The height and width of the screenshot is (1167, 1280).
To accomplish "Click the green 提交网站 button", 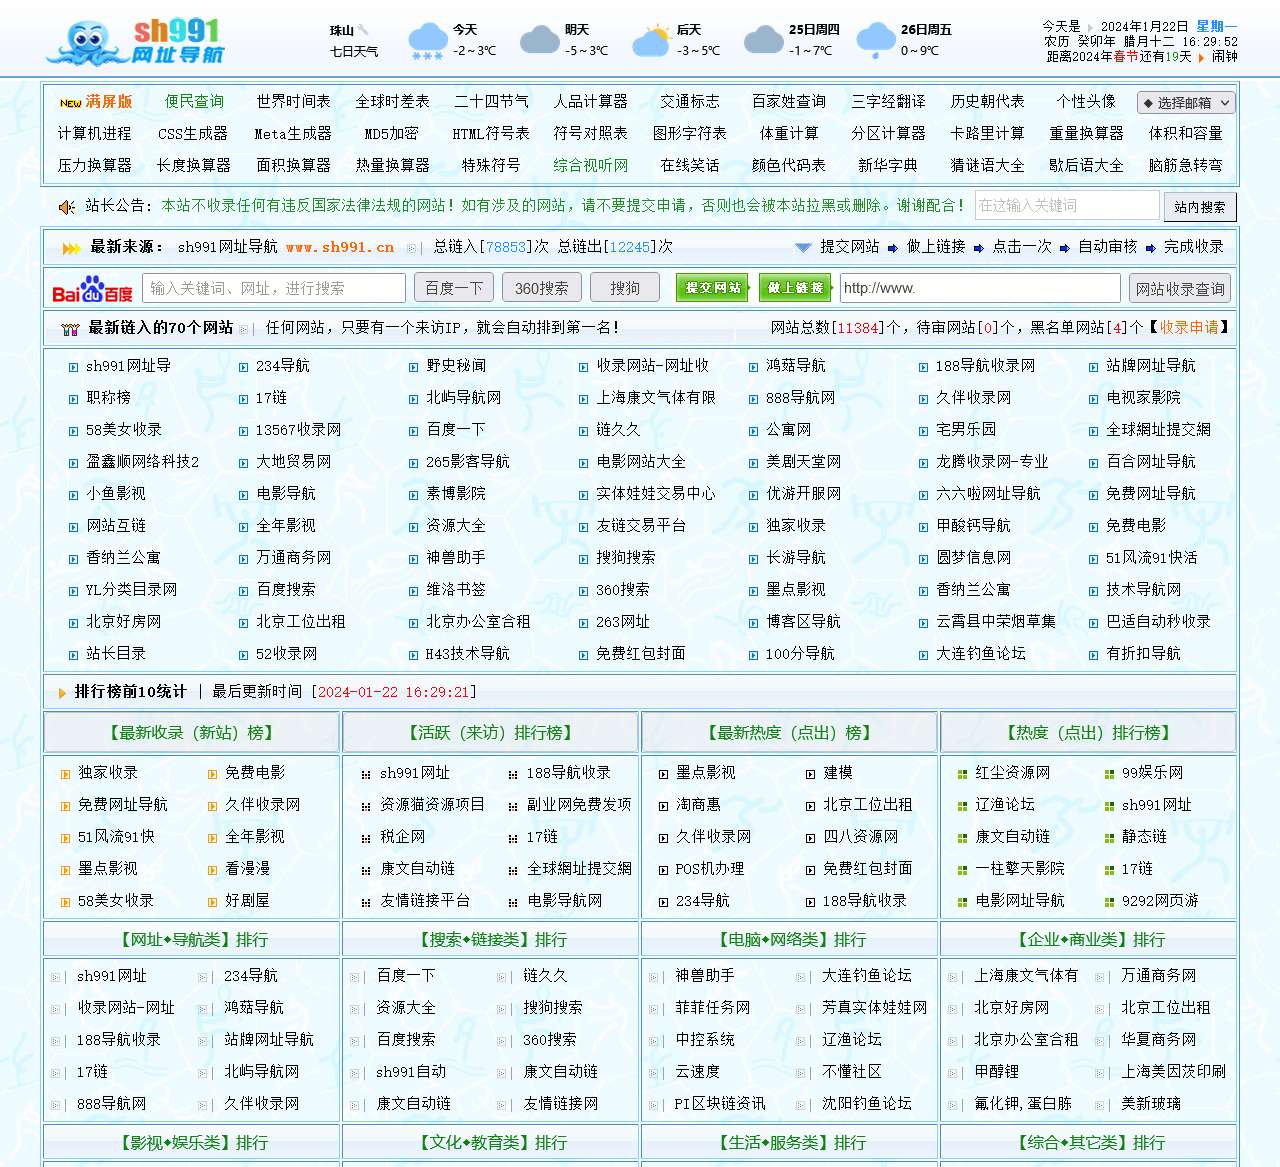I will coord(712,288).
